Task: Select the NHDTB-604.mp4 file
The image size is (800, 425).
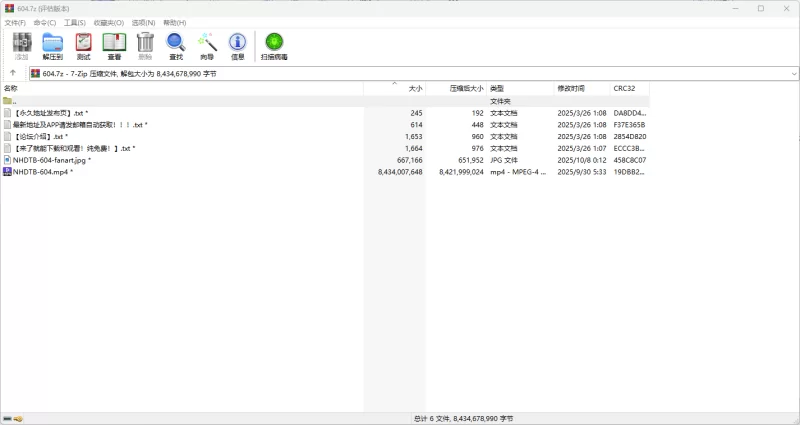Action: [42, 172]
